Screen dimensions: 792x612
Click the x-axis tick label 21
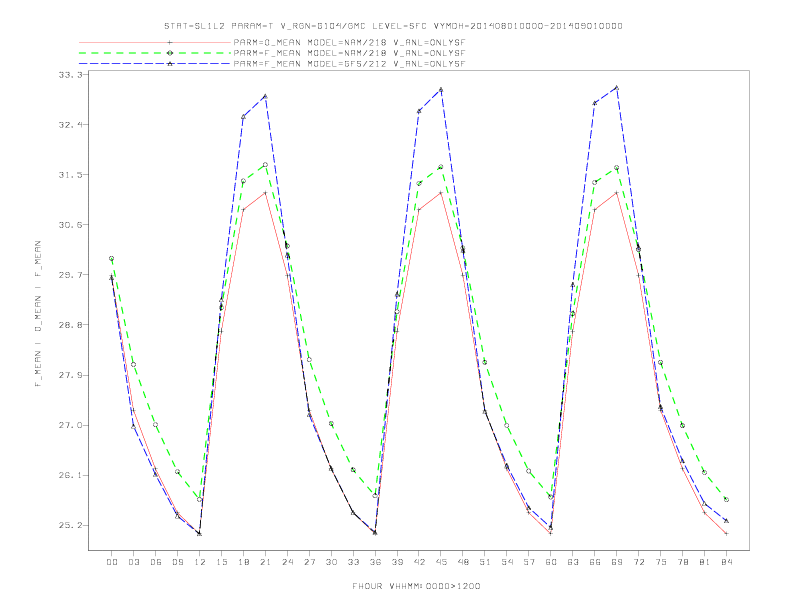point(265,562)
